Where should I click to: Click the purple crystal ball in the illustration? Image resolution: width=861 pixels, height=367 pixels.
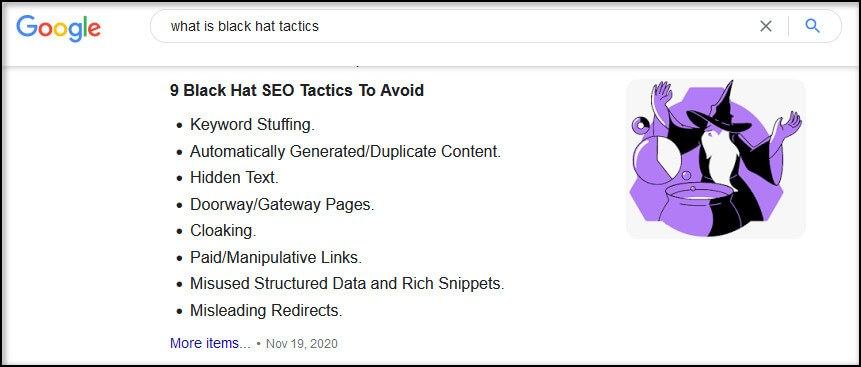tap(656, 162)
